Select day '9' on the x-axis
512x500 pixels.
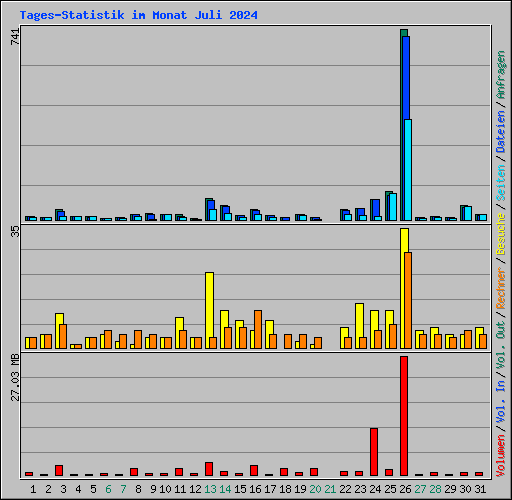(153, 489)
